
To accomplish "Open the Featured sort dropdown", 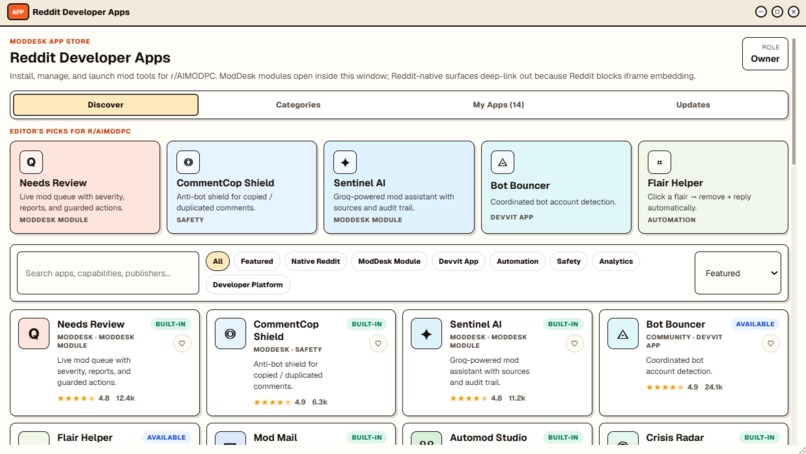I will coord(738,273).
